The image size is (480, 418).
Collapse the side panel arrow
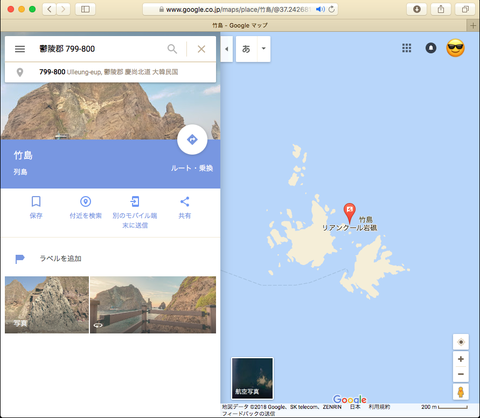tap(227, 49)
